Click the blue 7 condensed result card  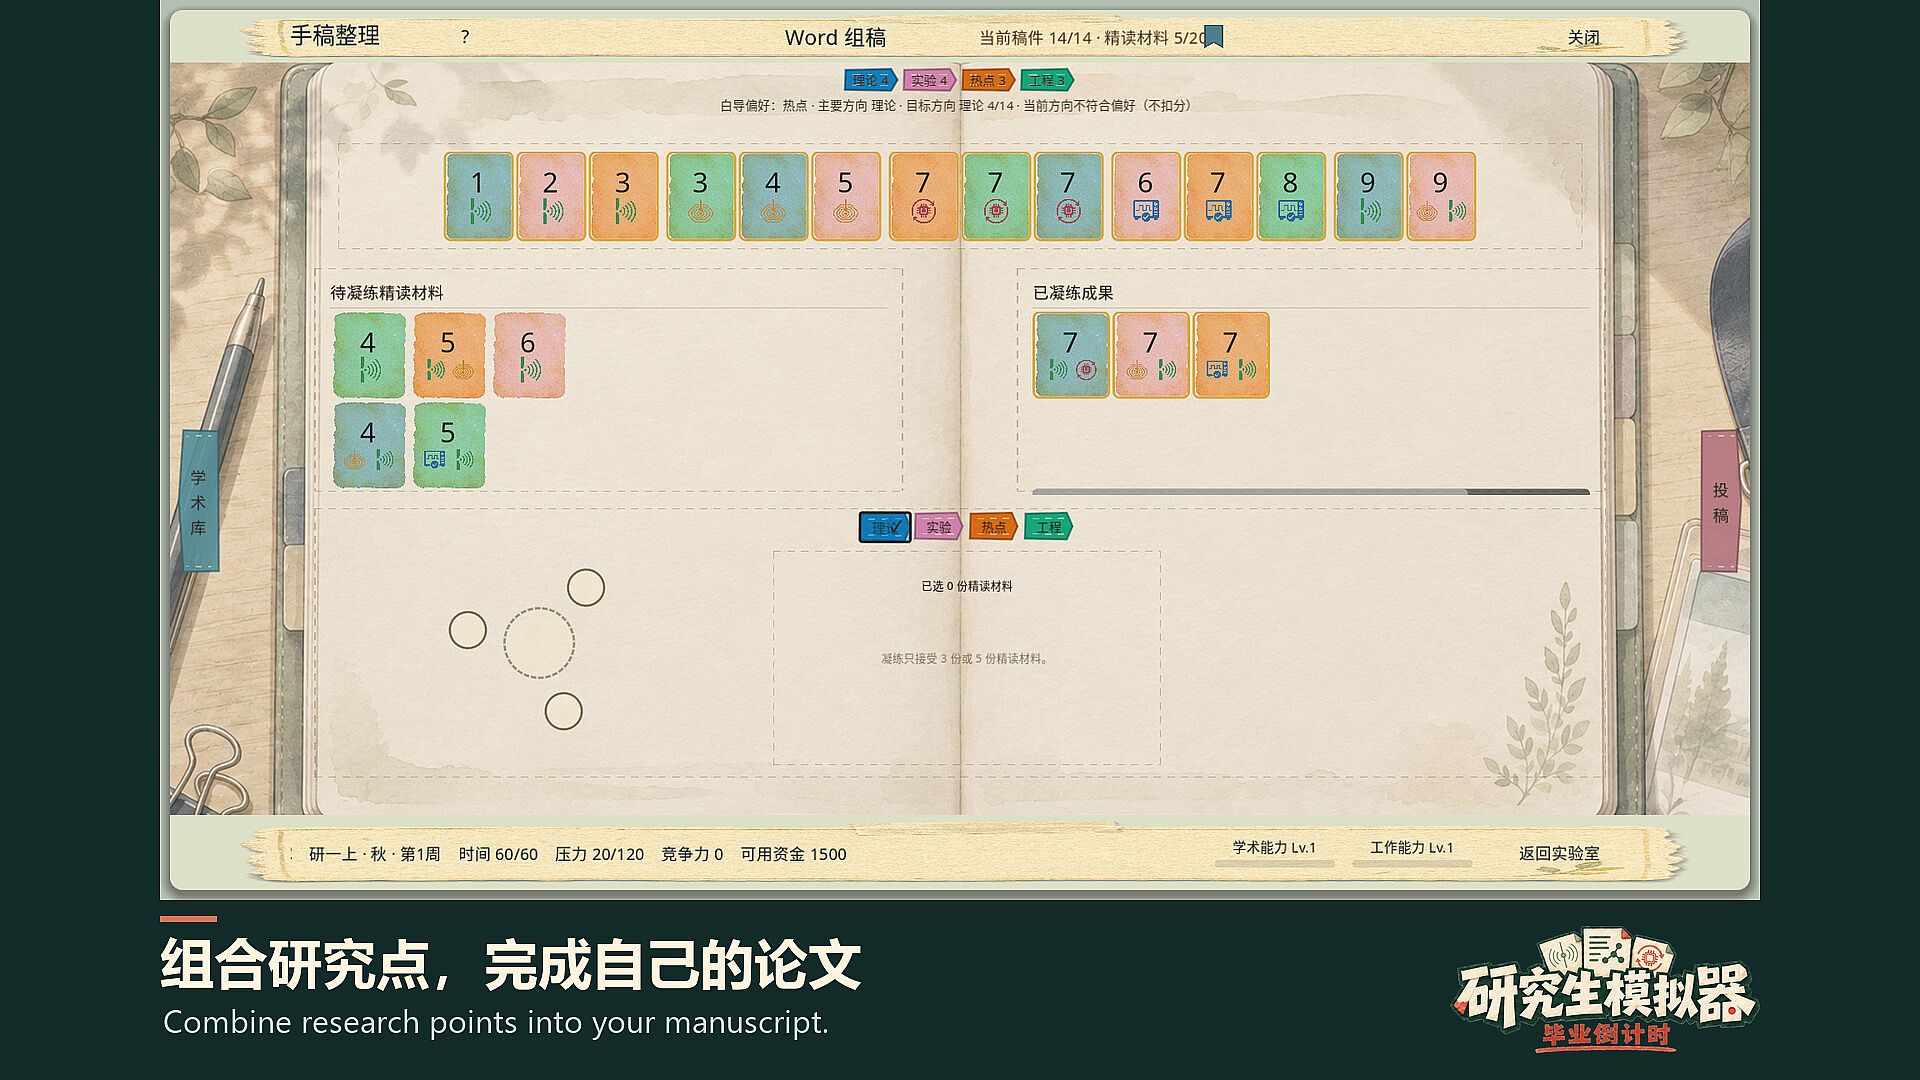click(x=1071, y=355)
